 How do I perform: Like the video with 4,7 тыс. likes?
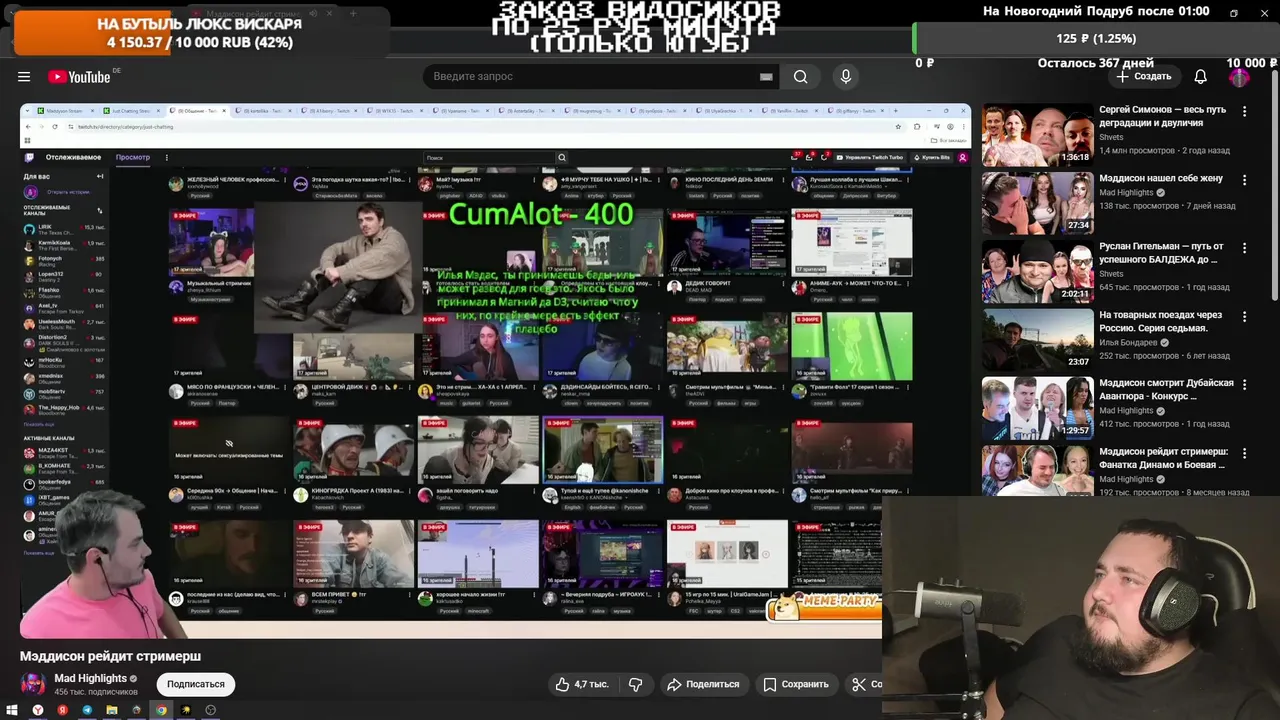click(x=582, y=684)
